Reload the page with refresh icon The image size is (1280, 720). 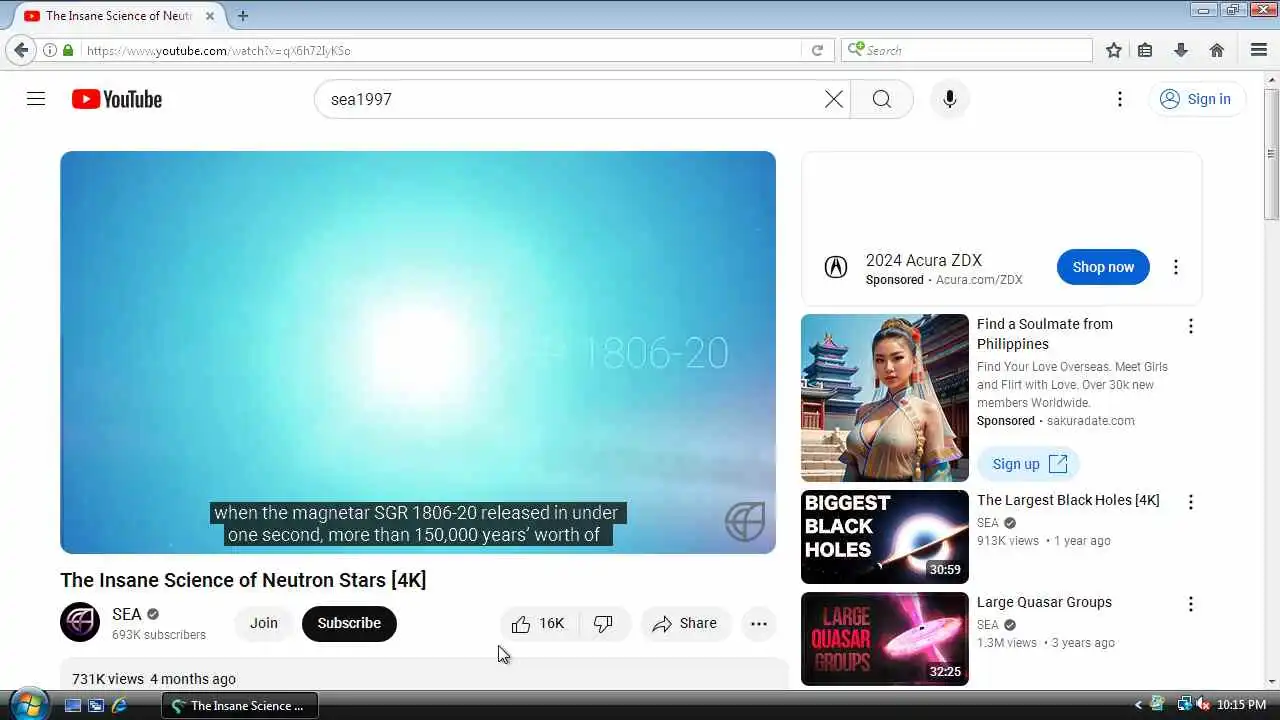[817, 50]
